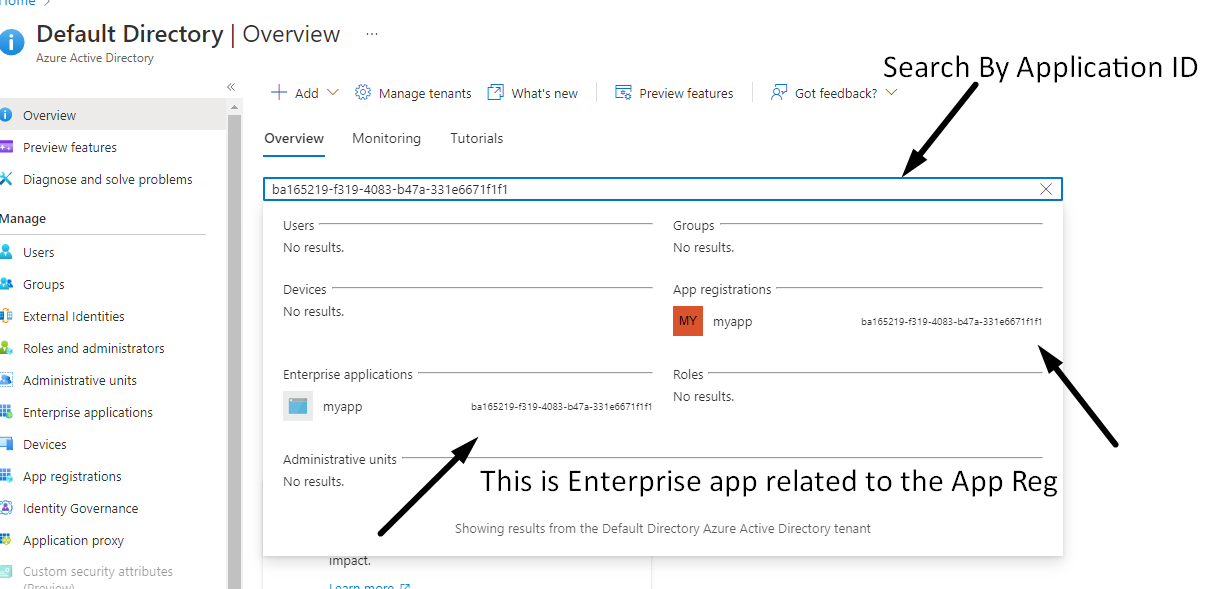The height and width of the screenshot is (589, 1232).
Task: Clear the search box with X
Action: 1046,189
